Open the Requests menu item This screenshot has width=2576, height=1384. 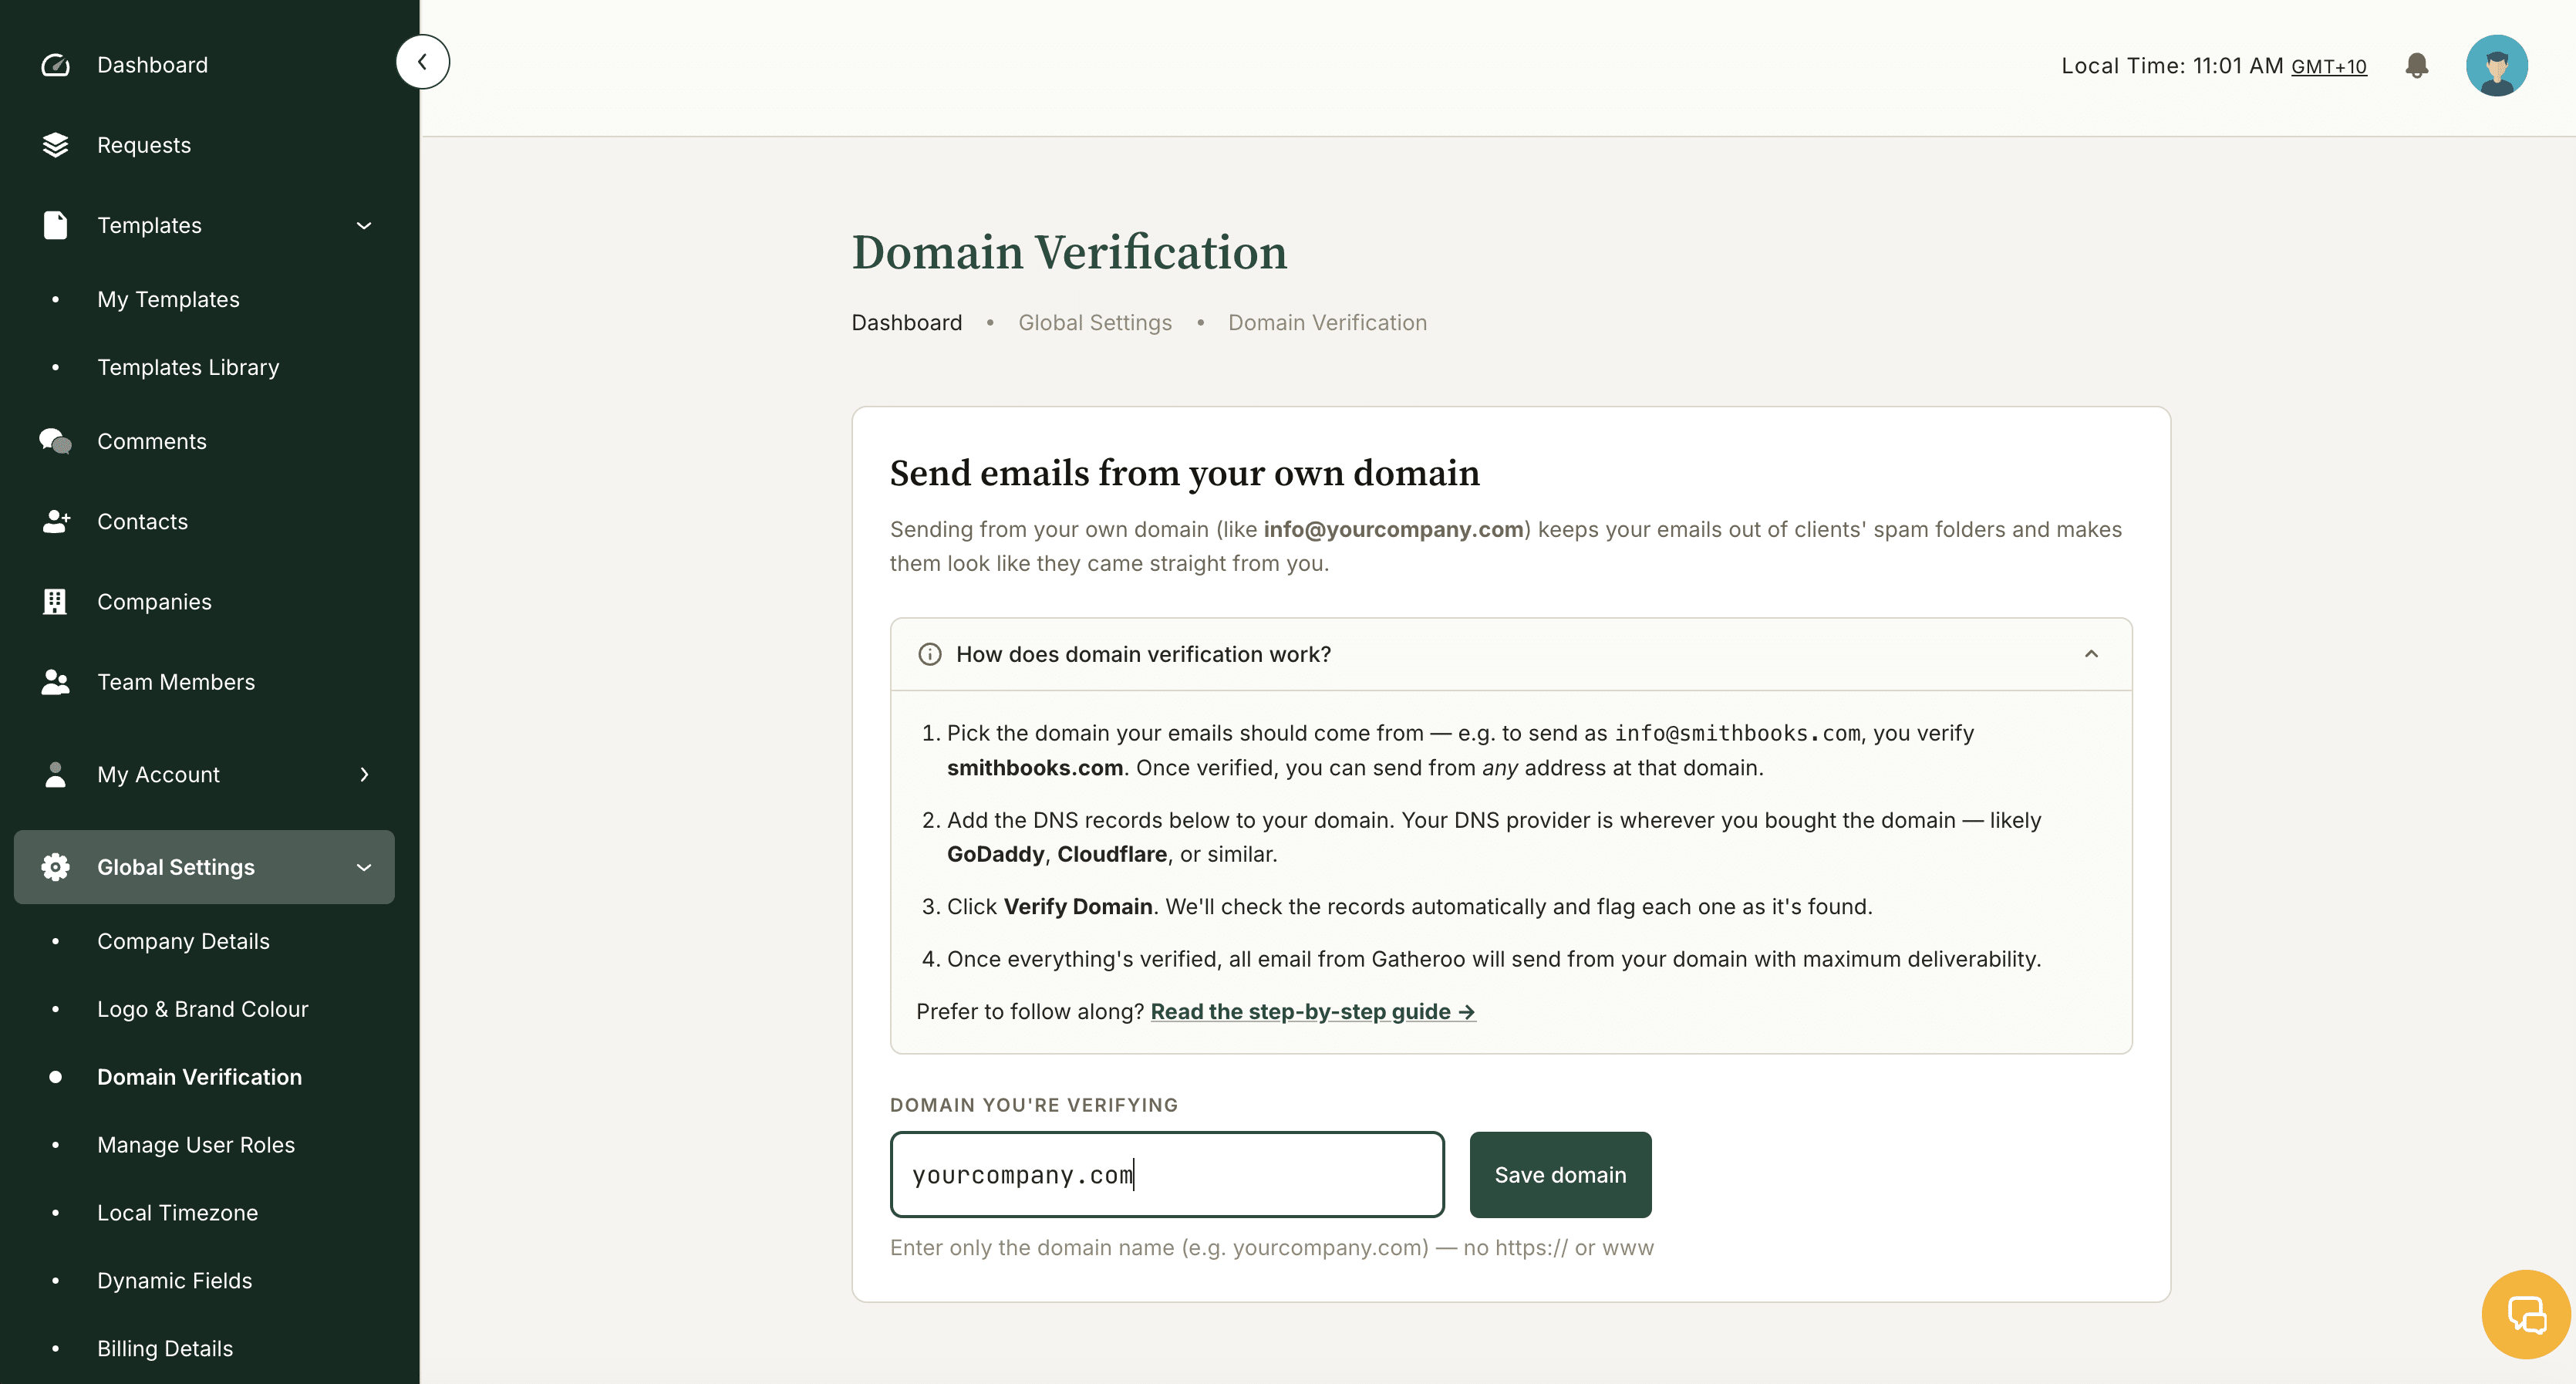pos(144,145)
